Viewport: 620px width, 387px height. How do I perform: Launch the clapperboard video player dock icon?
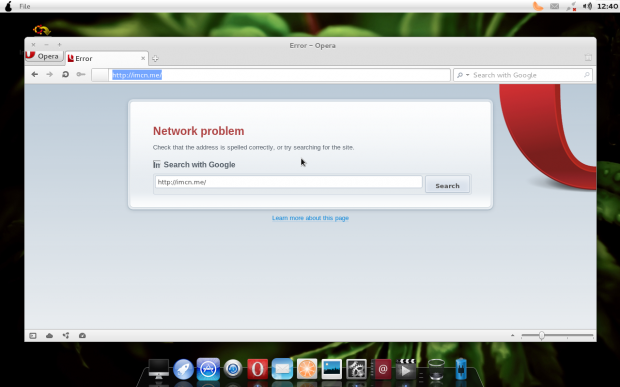[x=406, y=369]
